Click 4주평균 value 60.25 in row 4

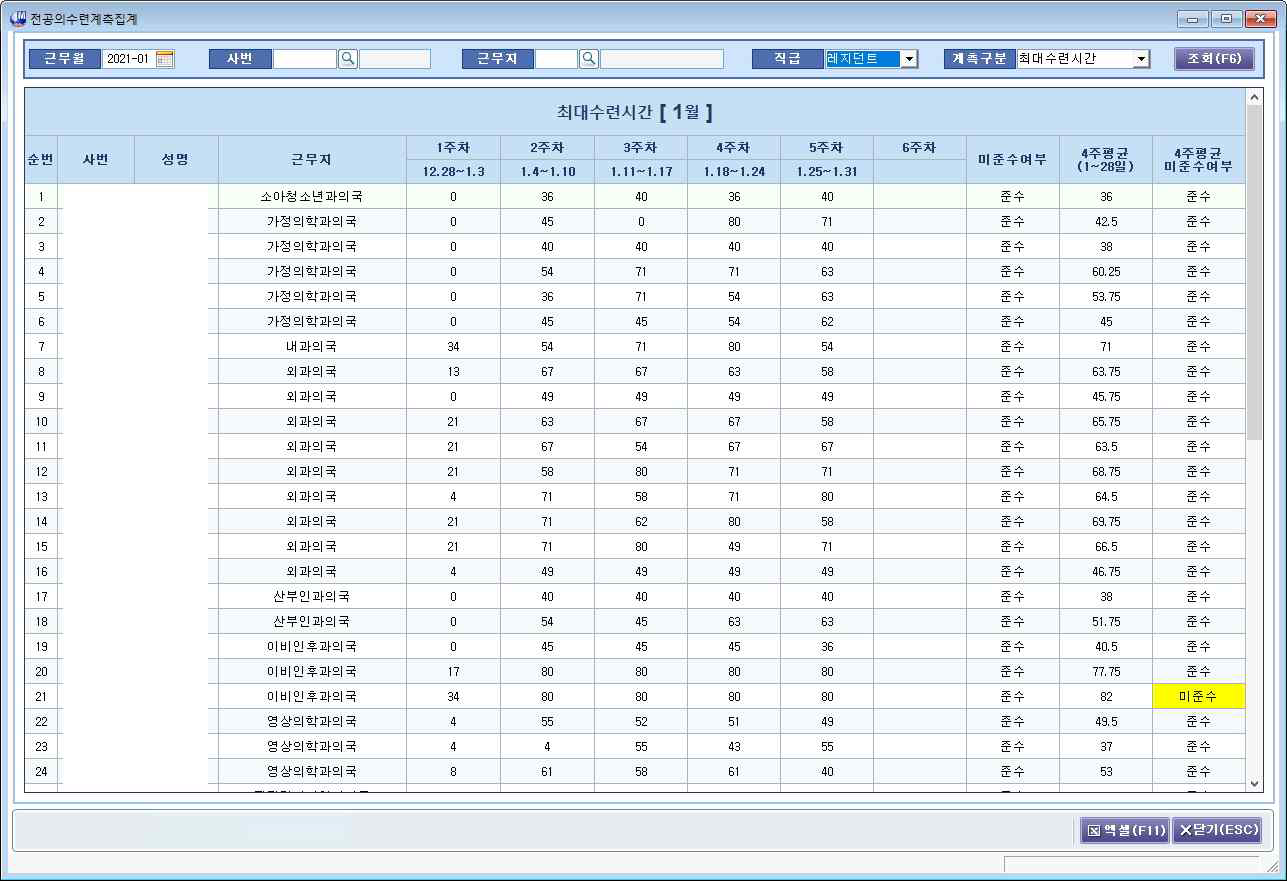1105,272
